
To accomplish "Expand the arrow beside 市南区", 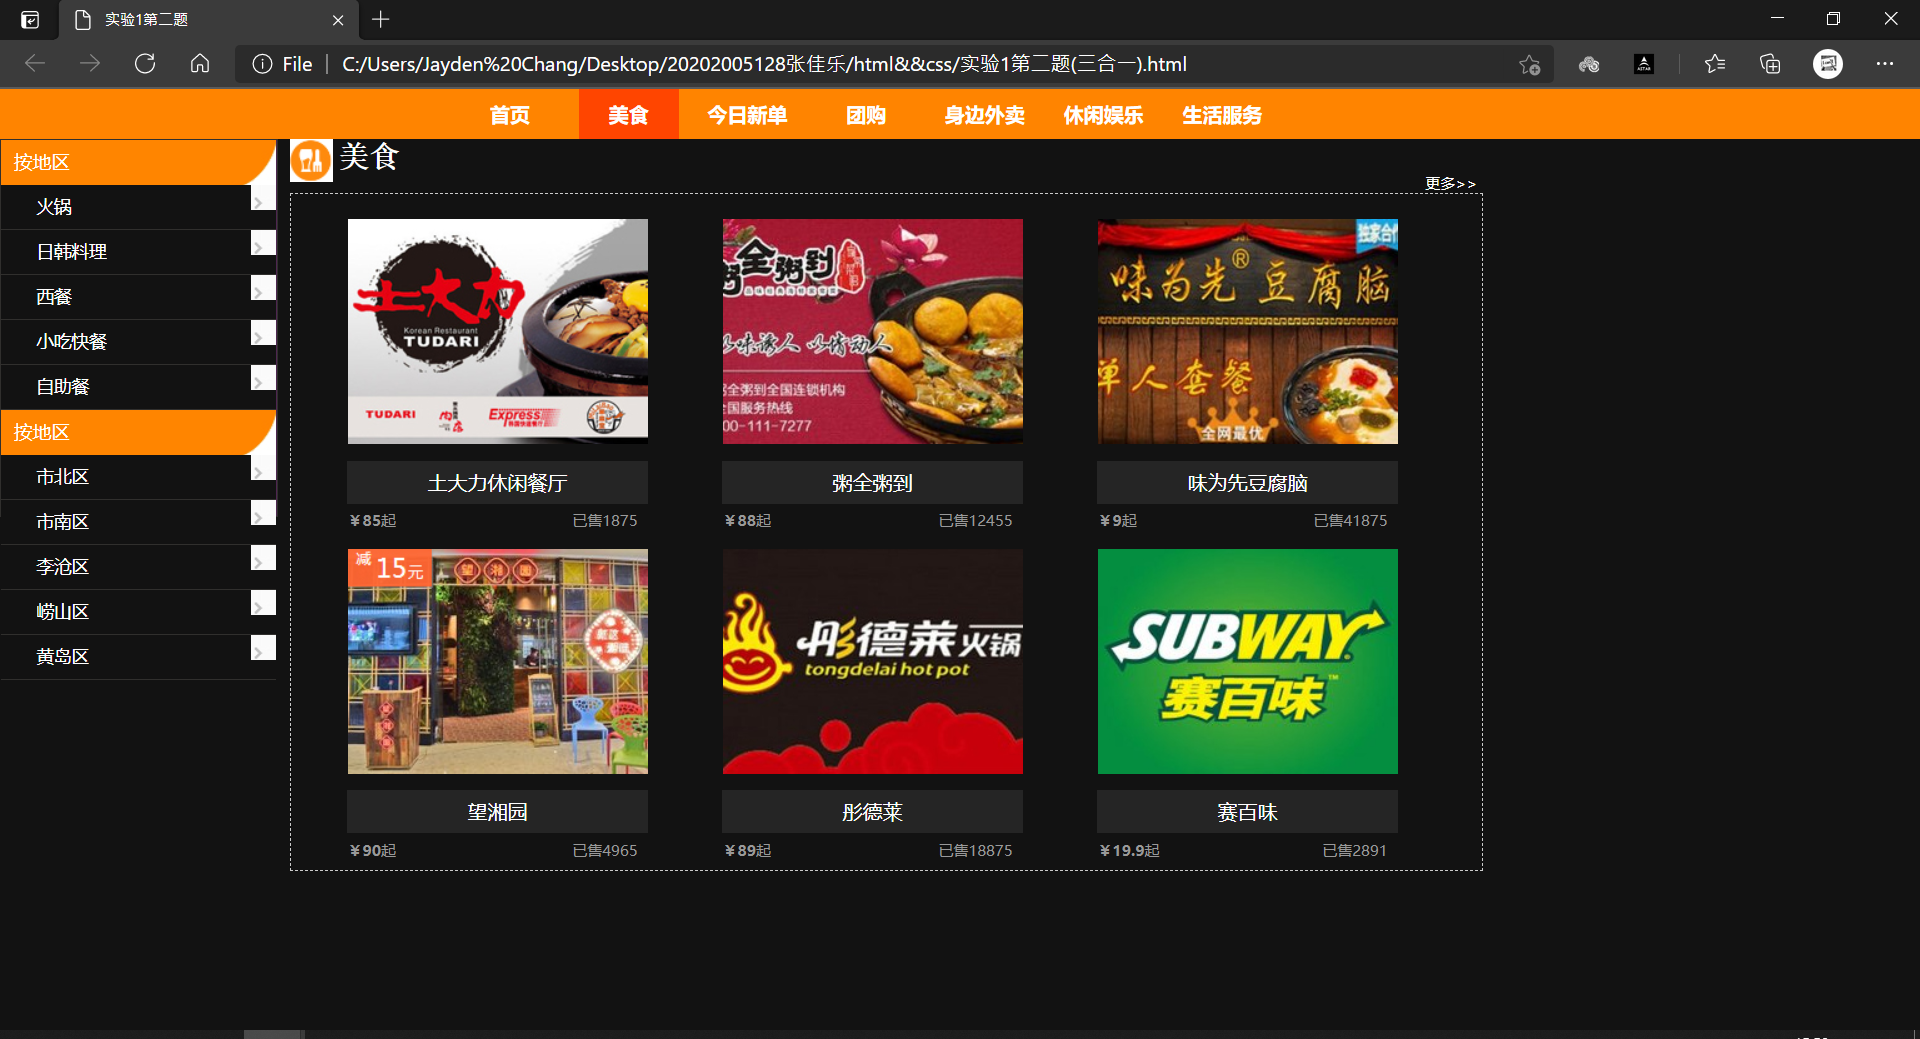I will pyautogui.click(x=263, y=513).
